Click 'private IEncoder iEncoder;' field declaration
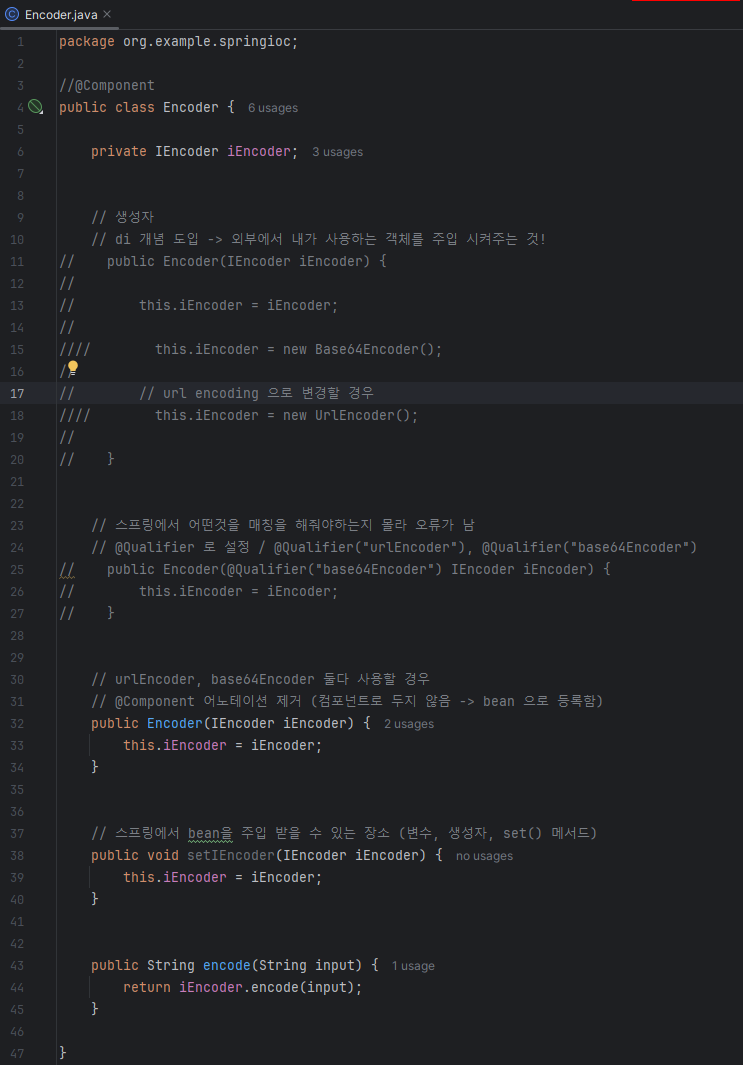This screenshot has height=1065, width=743. pos(194,151)
